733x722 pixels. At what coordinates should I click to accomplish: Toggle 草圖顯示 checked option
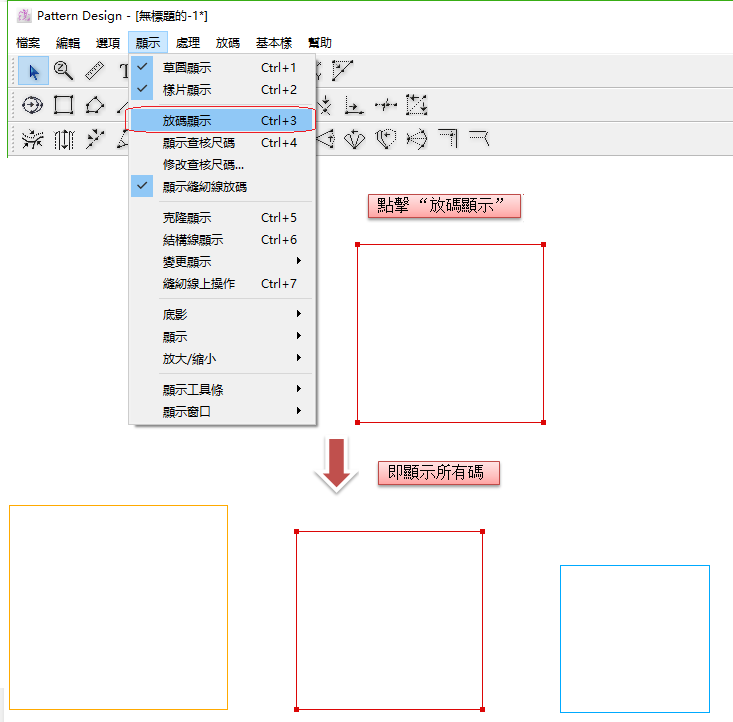(186, 68)
